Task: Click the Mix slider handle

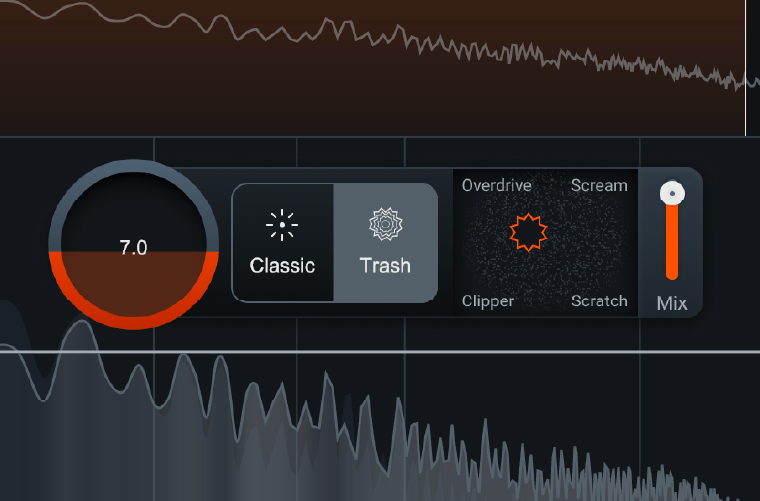Action: [x=672, y=193]
